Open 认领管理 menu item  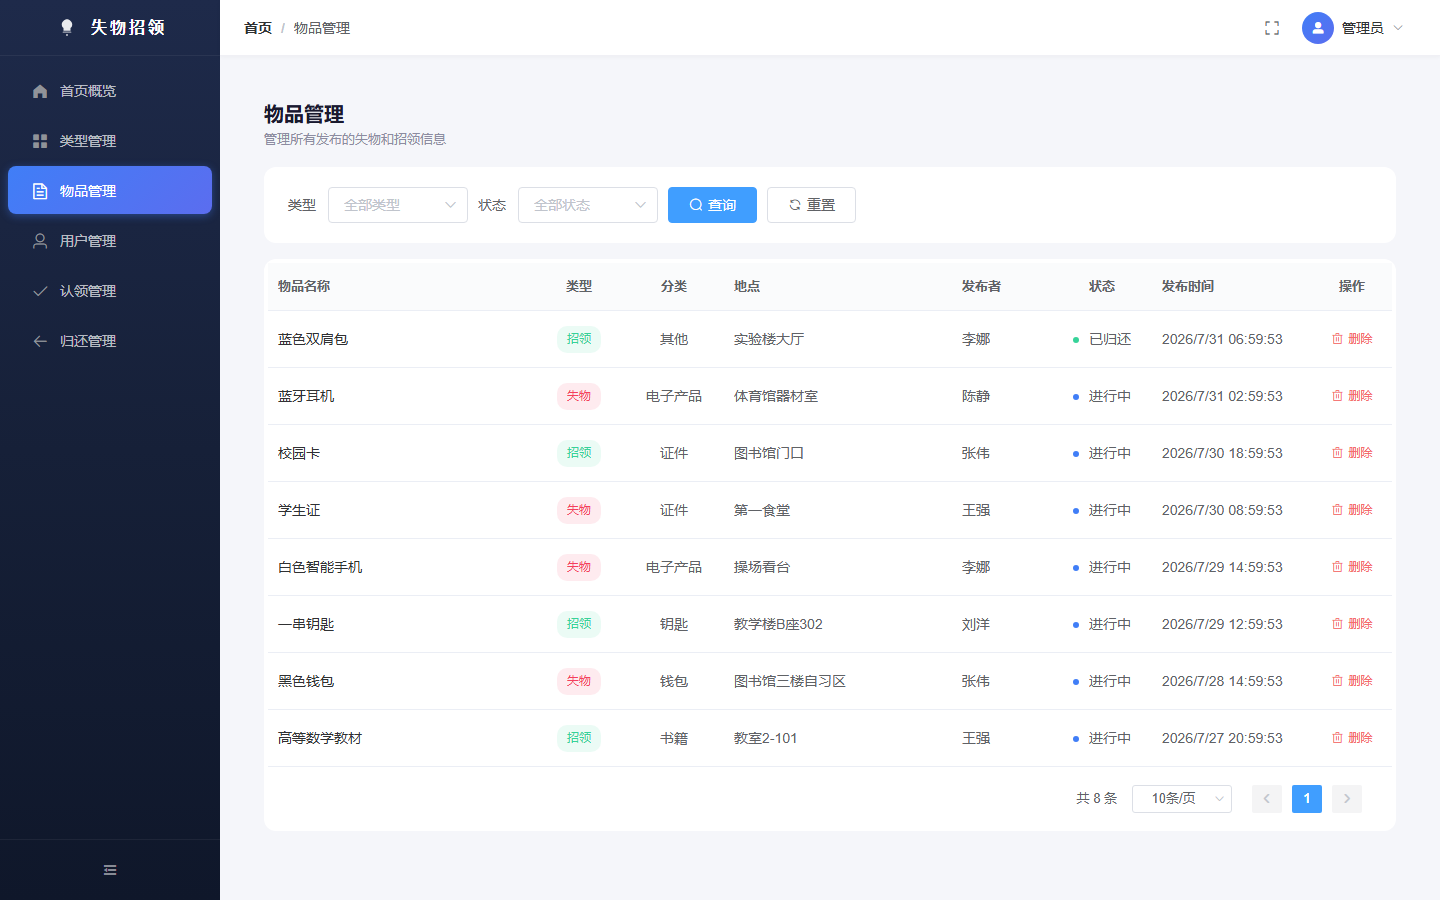(x=110, y=291)
